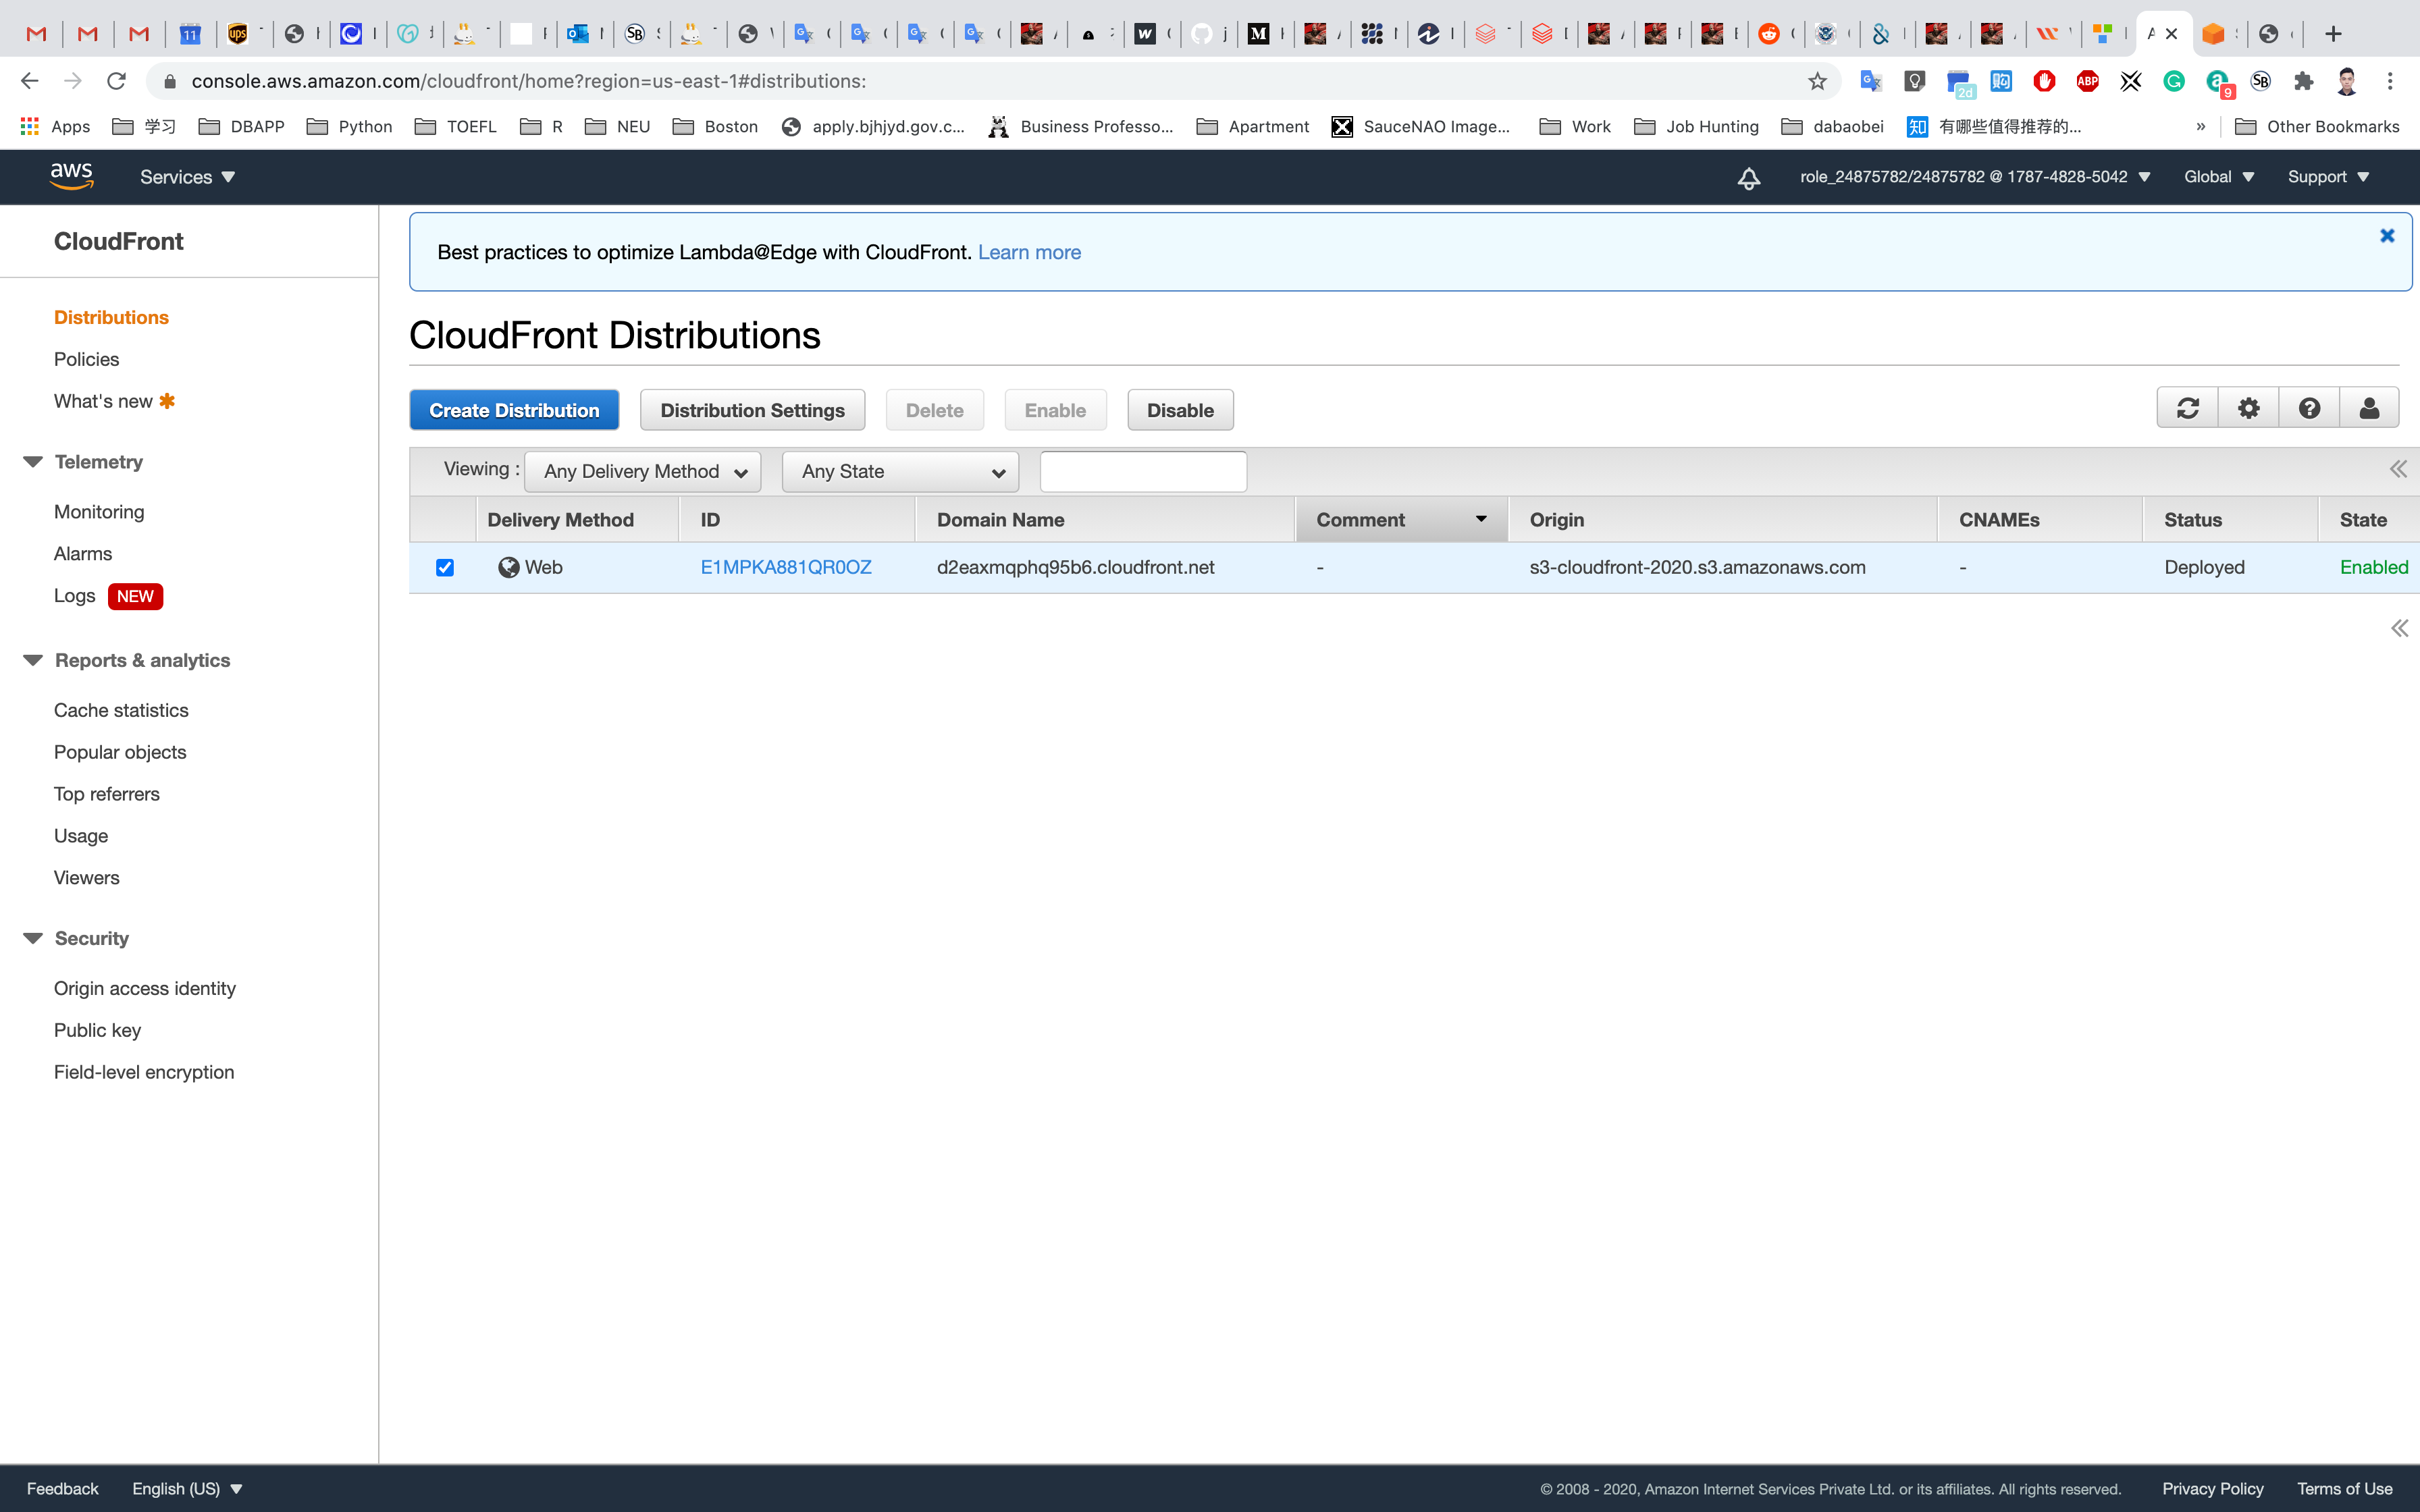Collapse the Security sidebar section
Screen dimensions: 2420x1512
[x=33, y=938]
